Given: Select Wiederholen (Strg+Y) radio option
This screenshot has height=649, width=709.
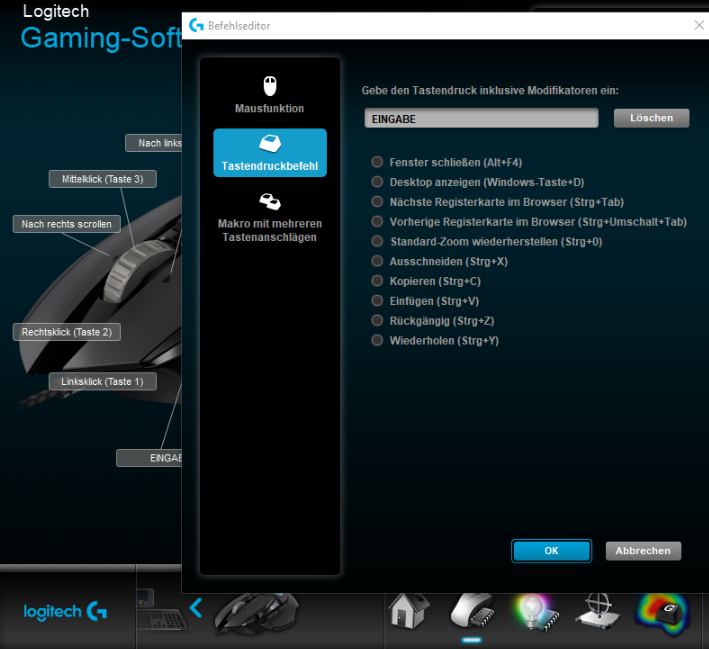Looking at the screenshot, I should pyautogui.click(x=377, y=340).
